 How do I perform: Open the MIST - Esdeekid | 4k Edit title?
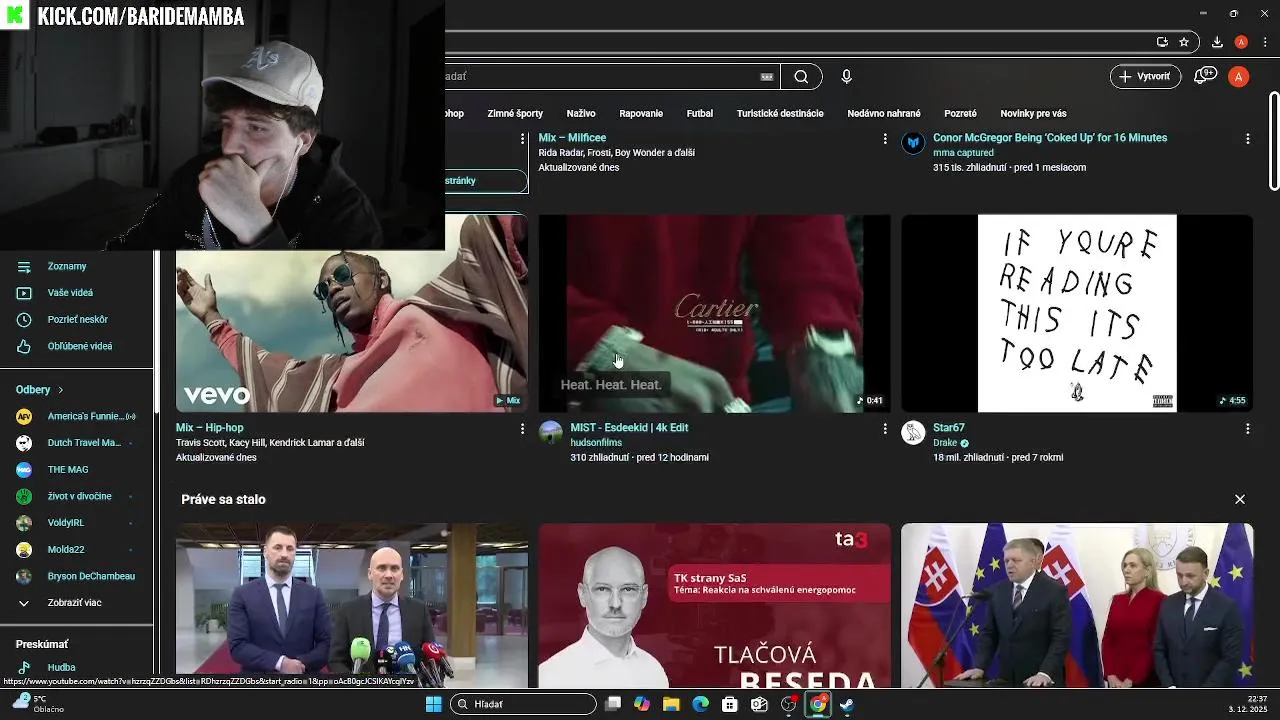point(629,428)
